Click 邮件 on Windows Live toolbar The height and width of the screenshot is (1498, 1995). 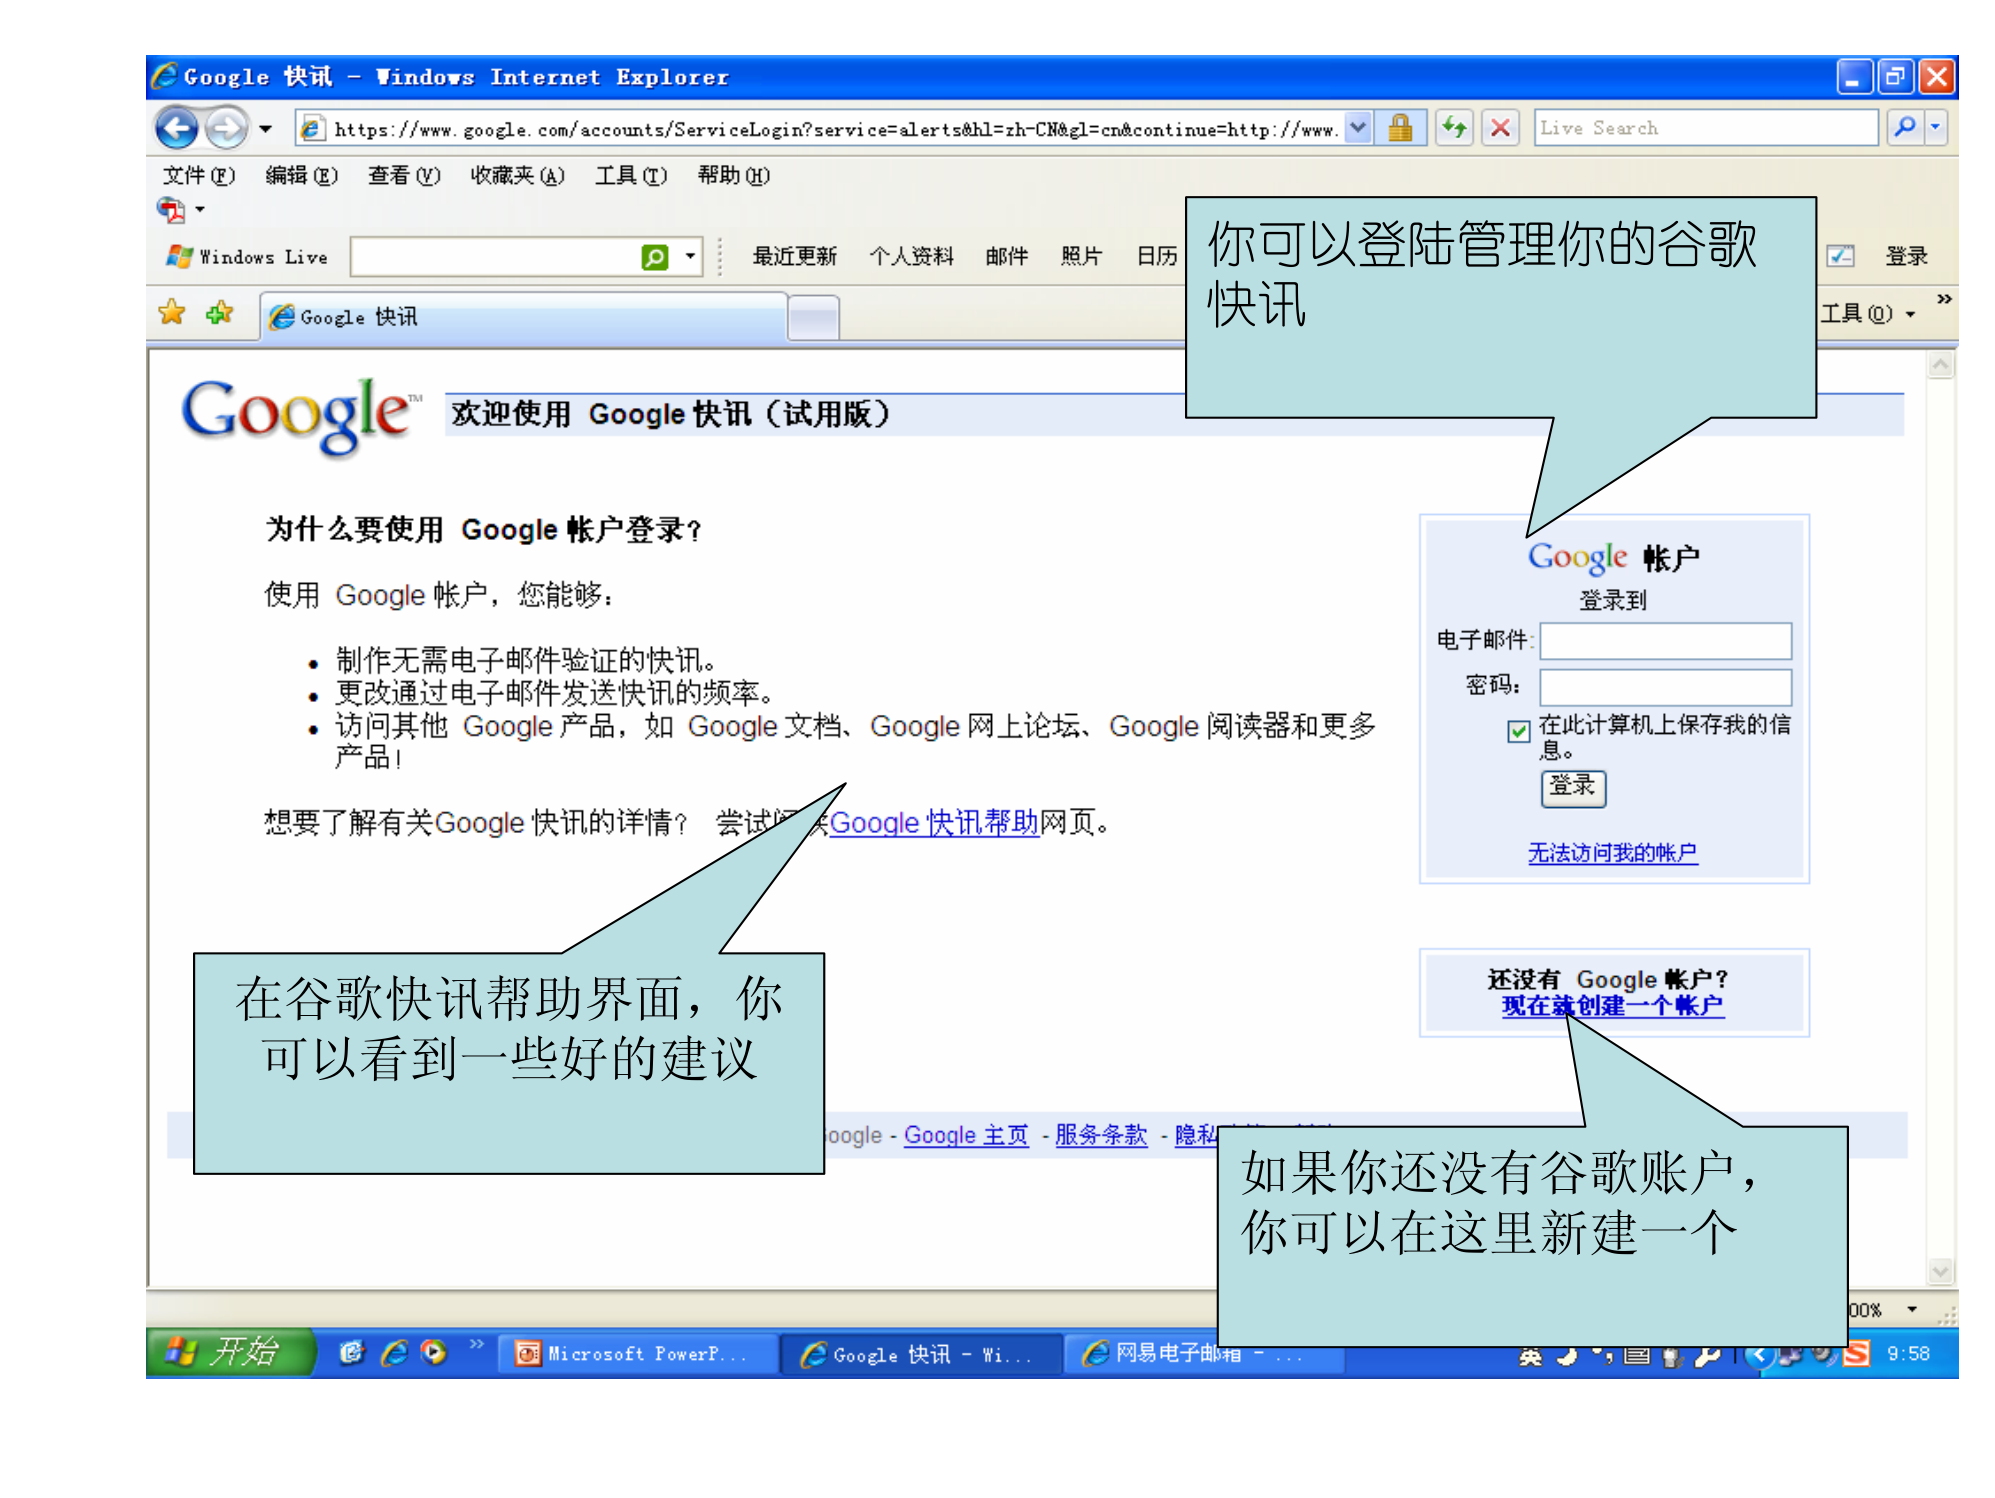pos(1006,257)
